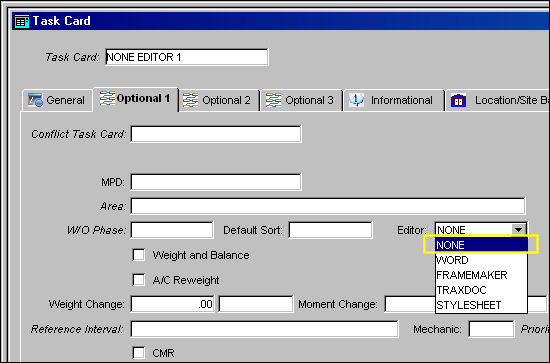Click the Reference Interval label
This screenshot has width=550, height=363.
coord(77,329)
